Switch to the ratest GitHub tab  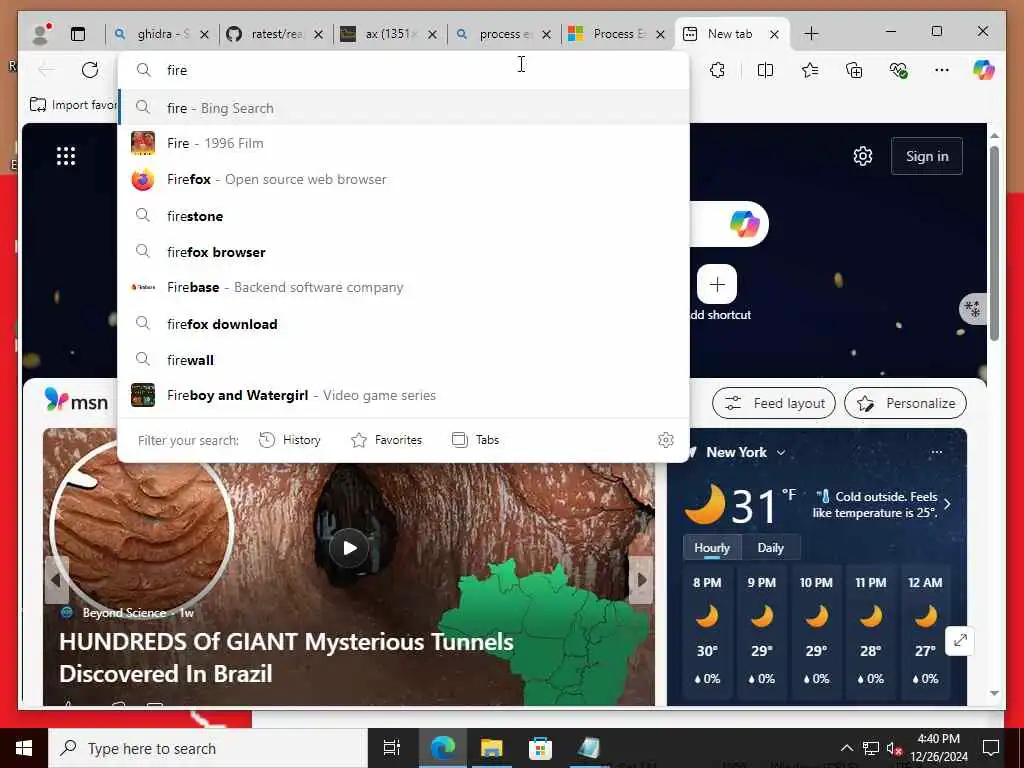tap(274, 34)
